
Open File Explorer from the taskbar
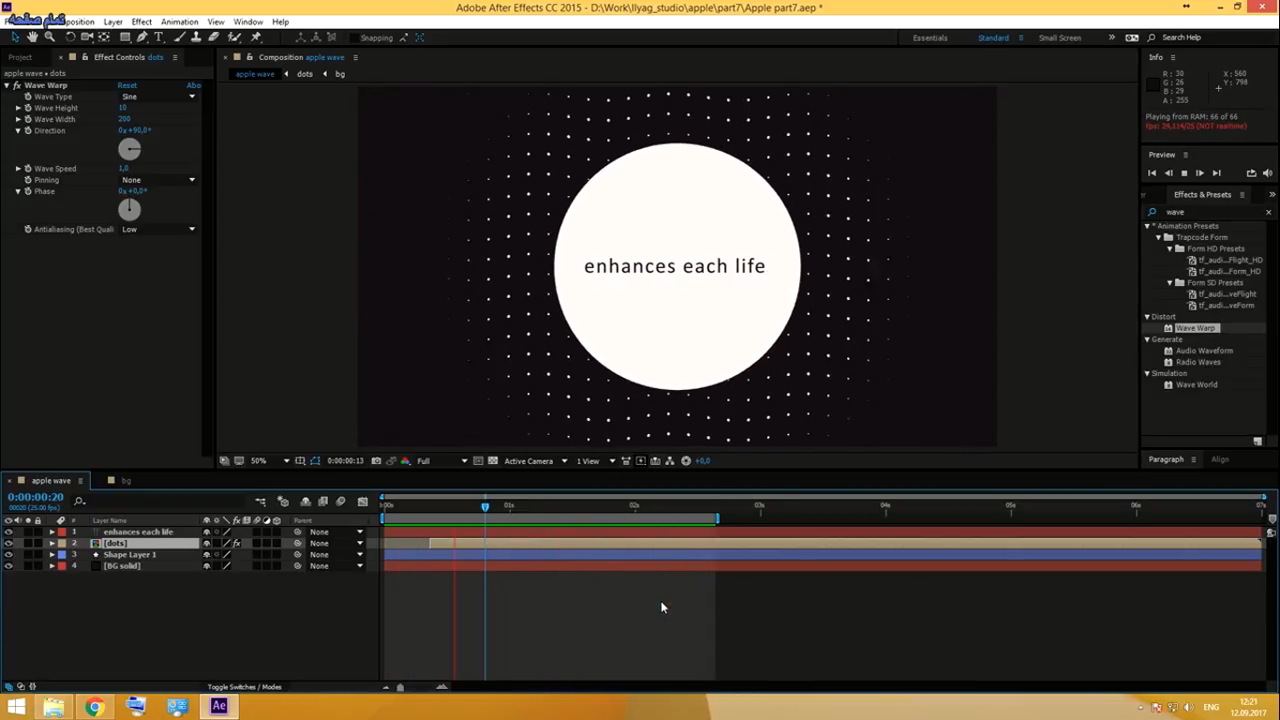(53, 707)
